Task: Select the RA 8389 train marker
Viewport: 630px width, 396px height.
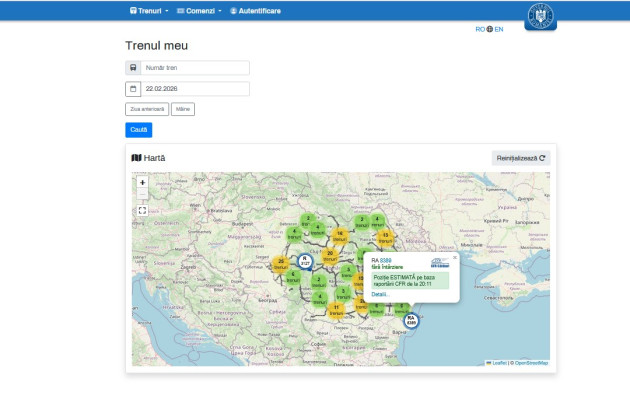Action: pyautogui.click(x=411, y=320)
